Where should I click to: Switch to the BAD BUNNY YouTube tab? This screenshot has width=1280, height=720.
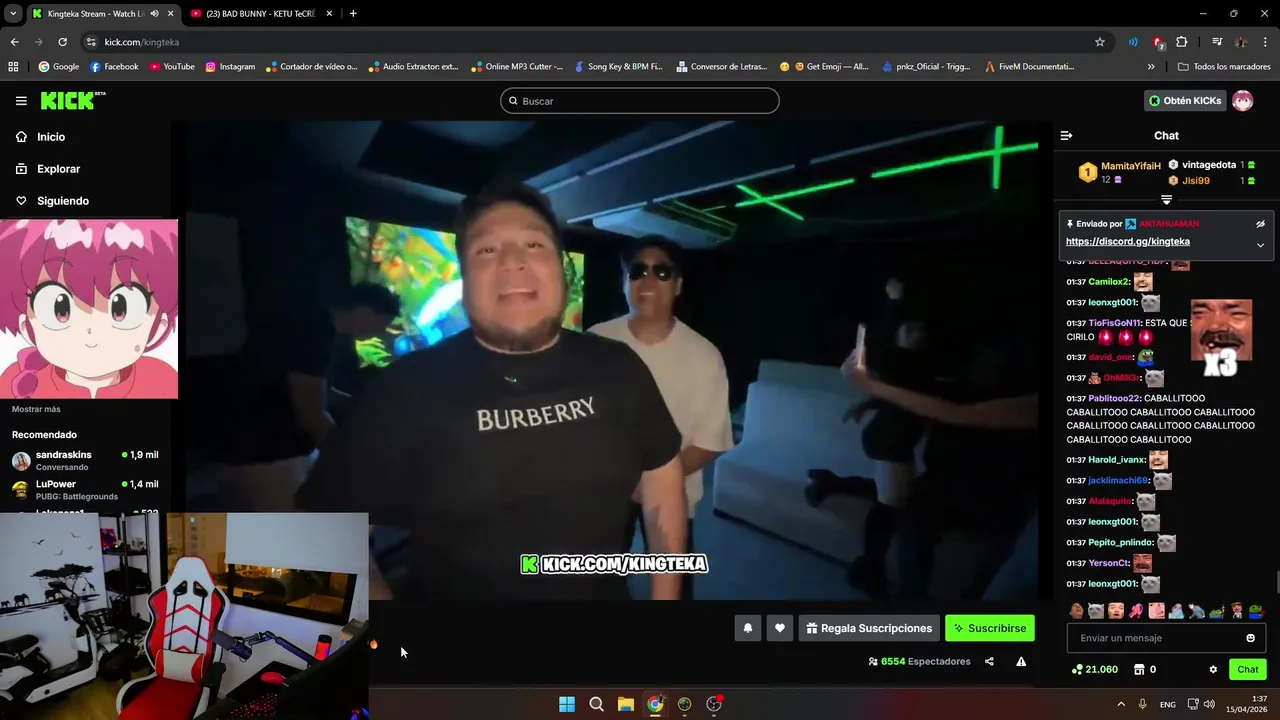click(260, 13)
